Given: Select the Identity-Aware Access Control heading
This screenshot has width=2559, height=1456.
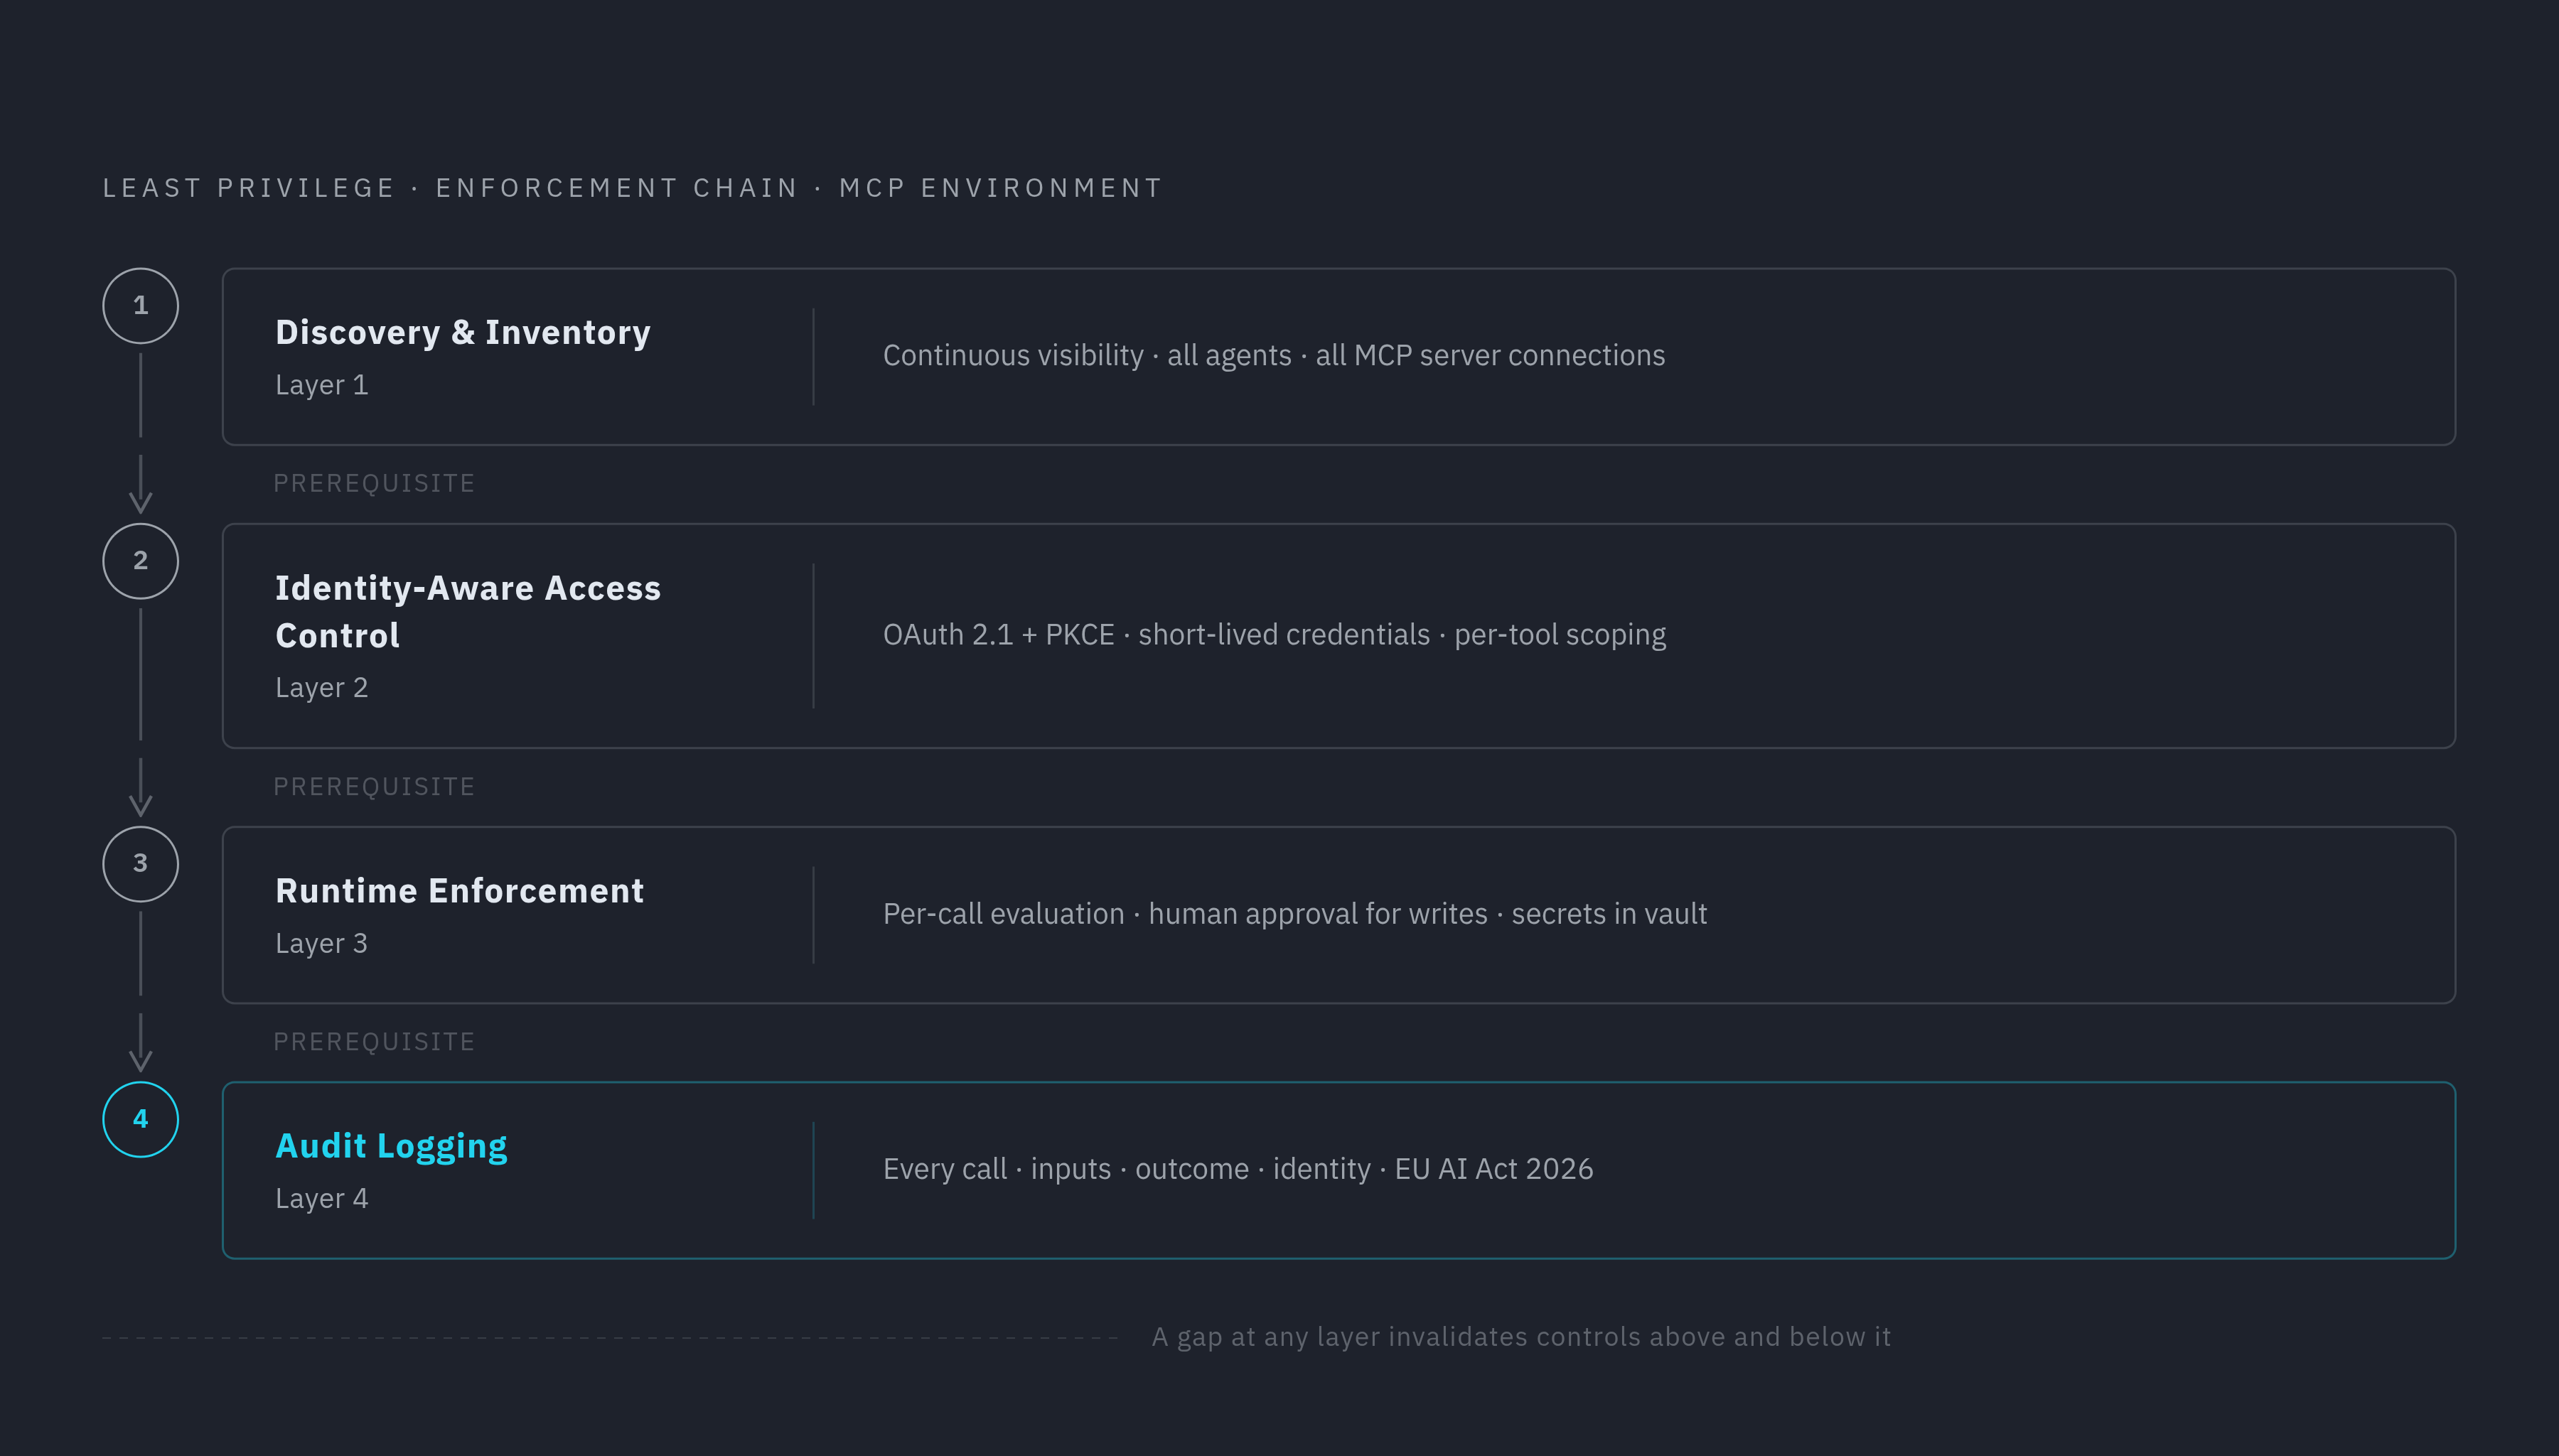Looking at the screenshot, I should tap(468, 611).
